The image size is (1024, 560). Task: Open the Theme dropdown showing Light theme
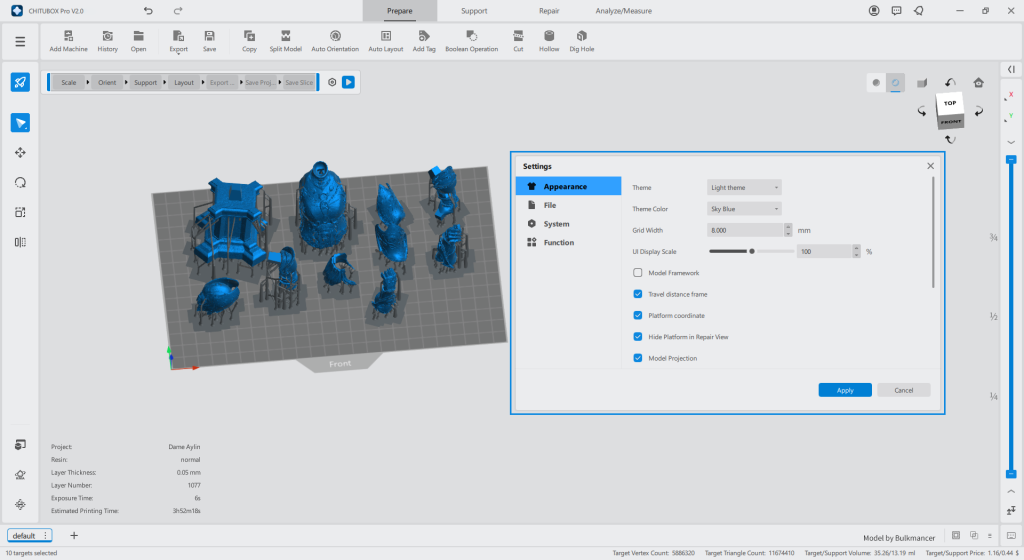744,187
